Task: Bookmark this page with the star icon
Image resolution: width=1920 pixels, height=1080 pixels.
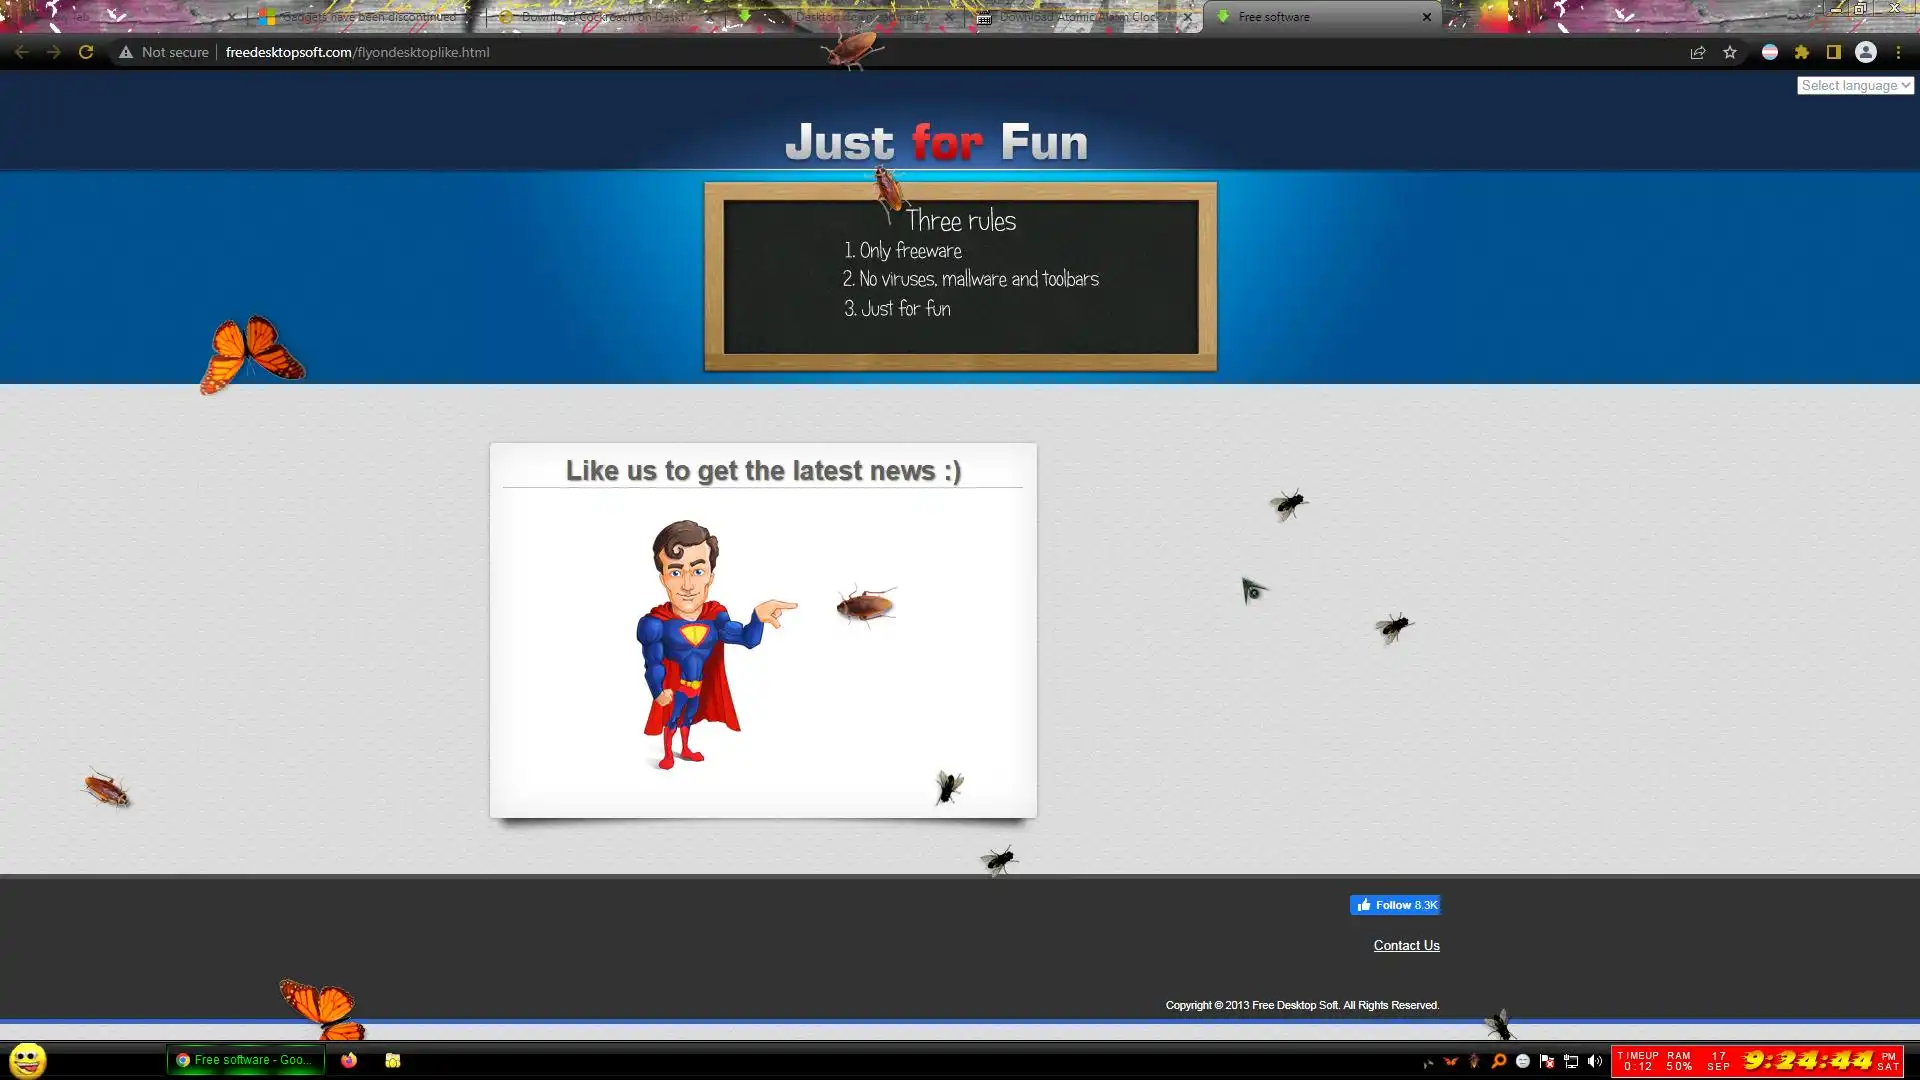Action: point(1730,52)
